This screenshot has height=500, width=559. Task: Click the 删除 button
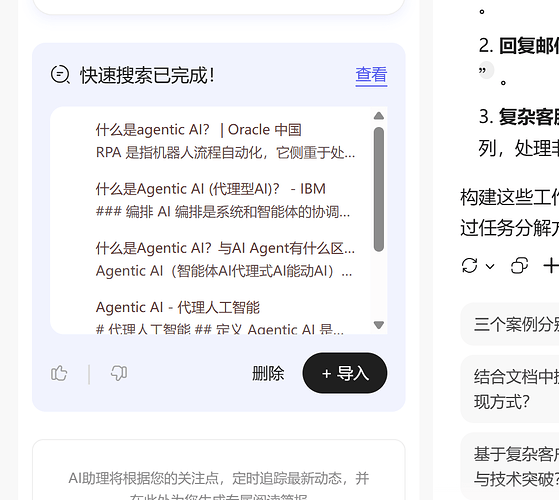click(x=268, y=373)
